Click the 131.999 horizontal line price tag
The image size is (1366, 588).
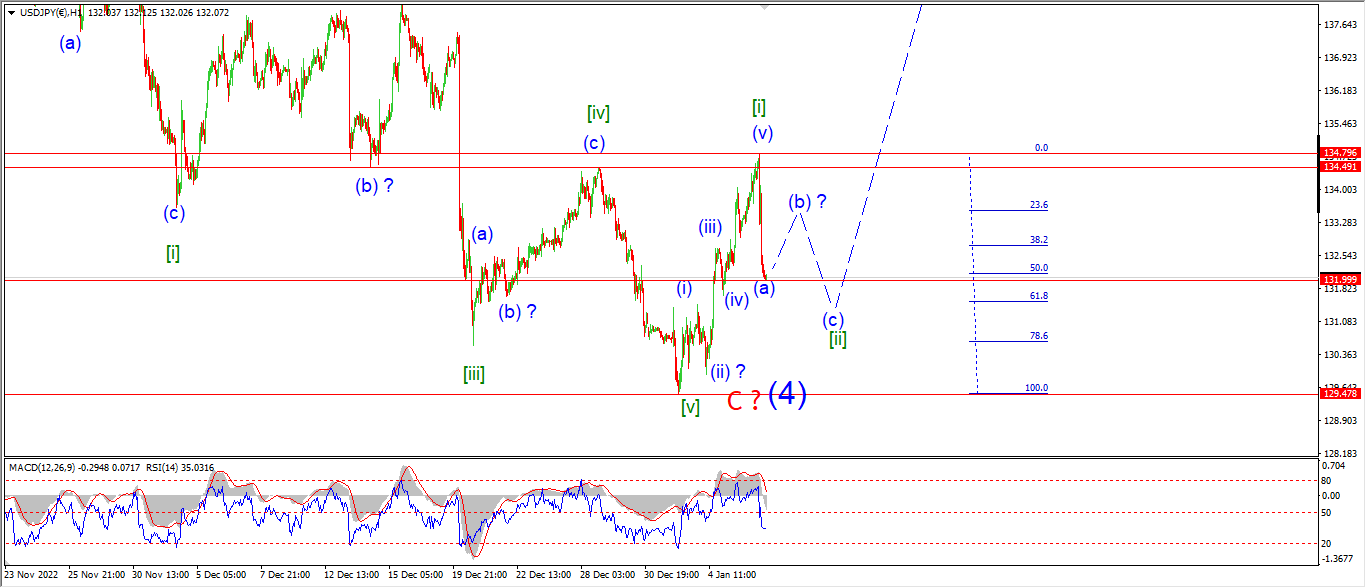(x=1339, y=279)
